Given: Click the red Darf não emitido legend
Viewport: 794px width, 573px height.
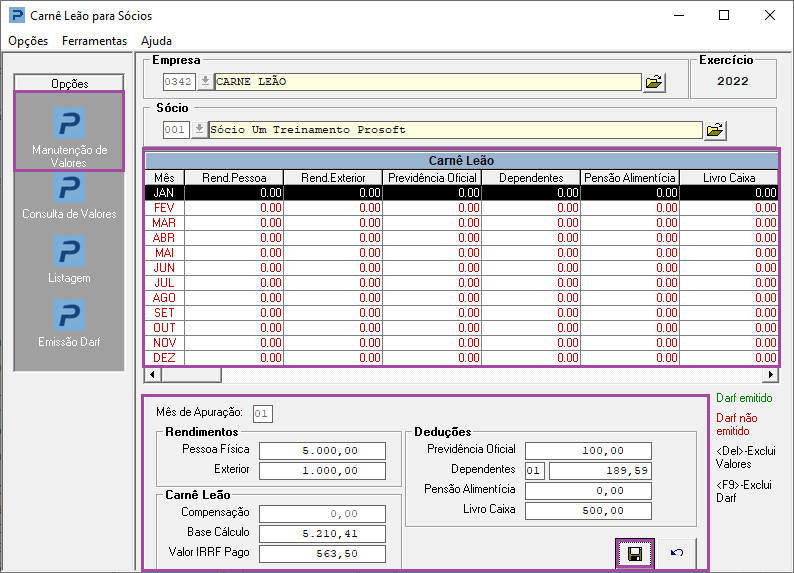Looking at the screenshot, I should pyautogui.click(x=737, y=424).
